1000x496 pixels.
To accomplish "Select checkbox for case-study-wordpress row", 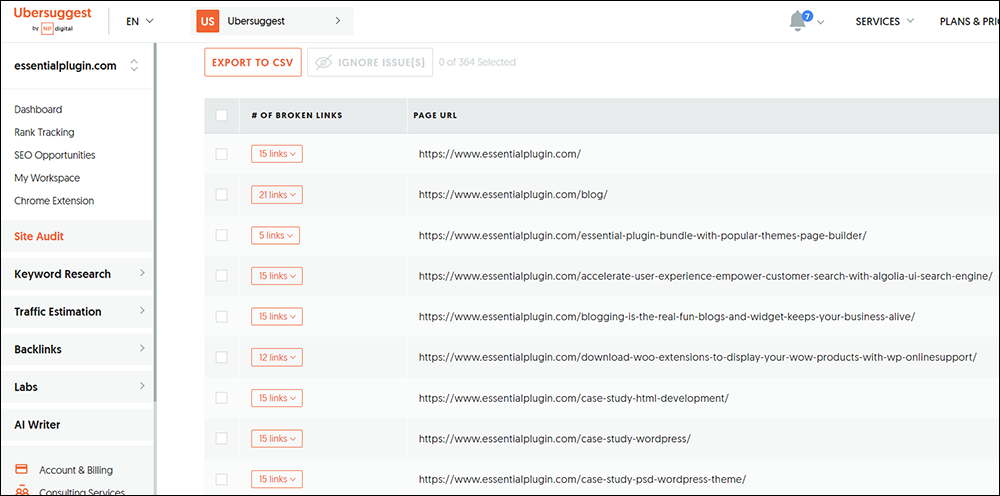I will click(x=222, y=439).
